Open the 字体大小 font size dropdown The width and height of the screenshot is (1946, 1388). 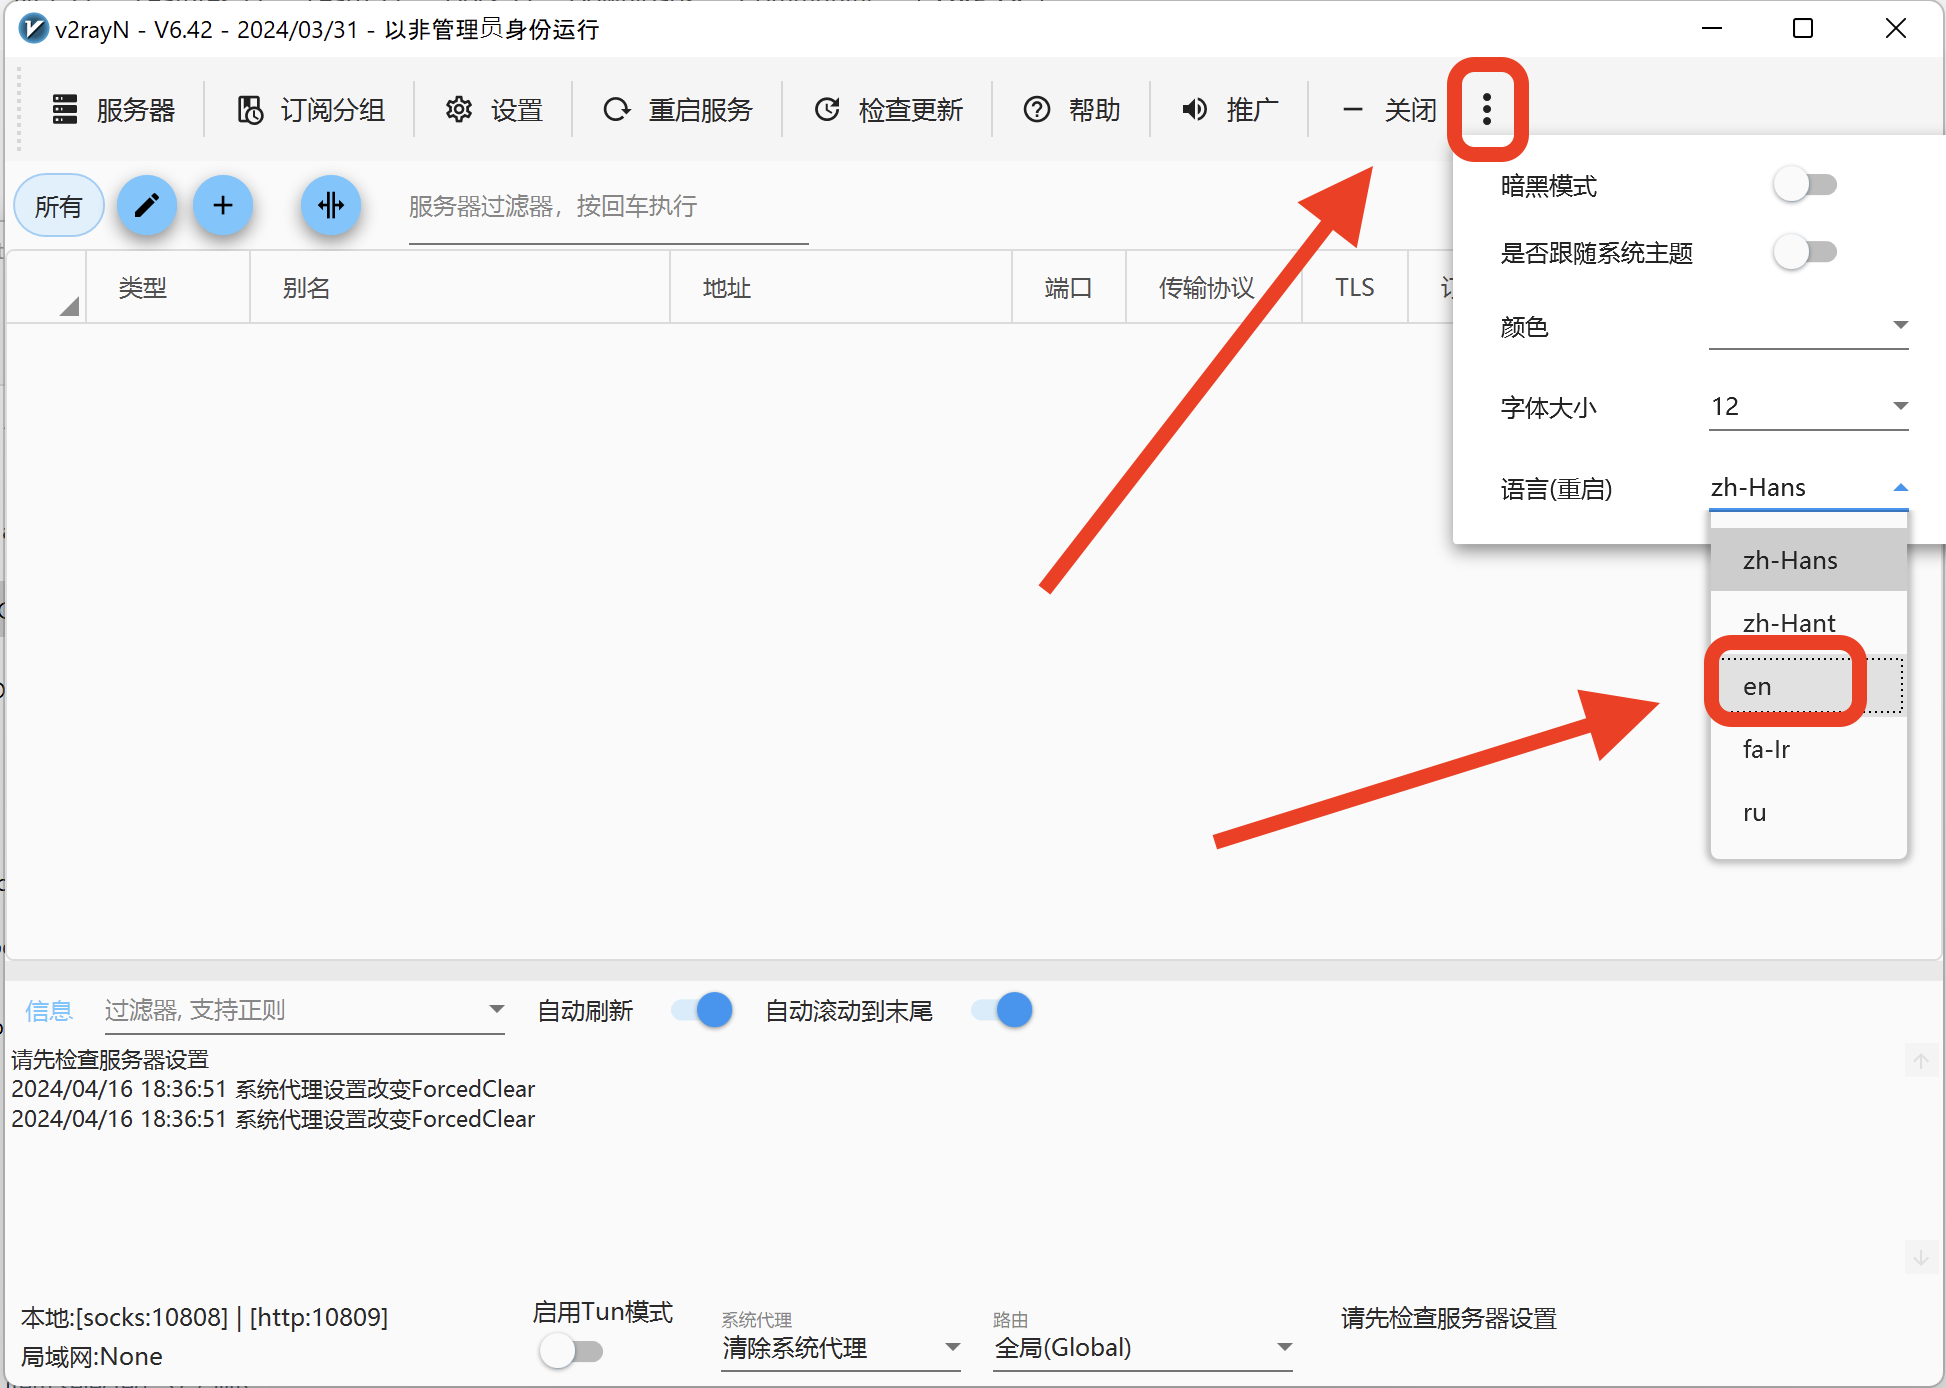click(1808, 407)
